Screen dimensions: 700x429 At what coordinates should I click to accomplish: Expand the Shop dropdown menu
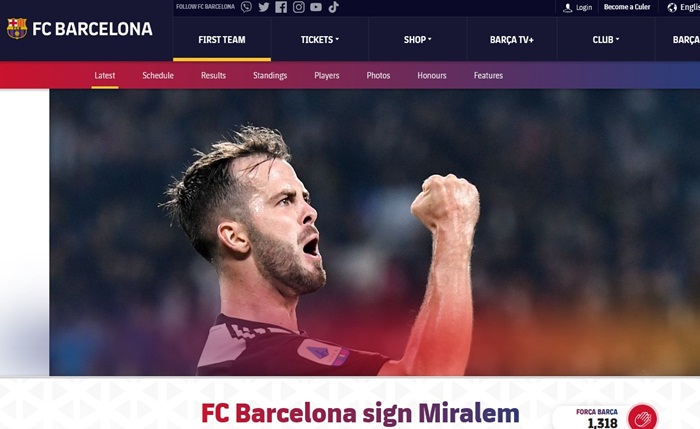pos(417,40)
